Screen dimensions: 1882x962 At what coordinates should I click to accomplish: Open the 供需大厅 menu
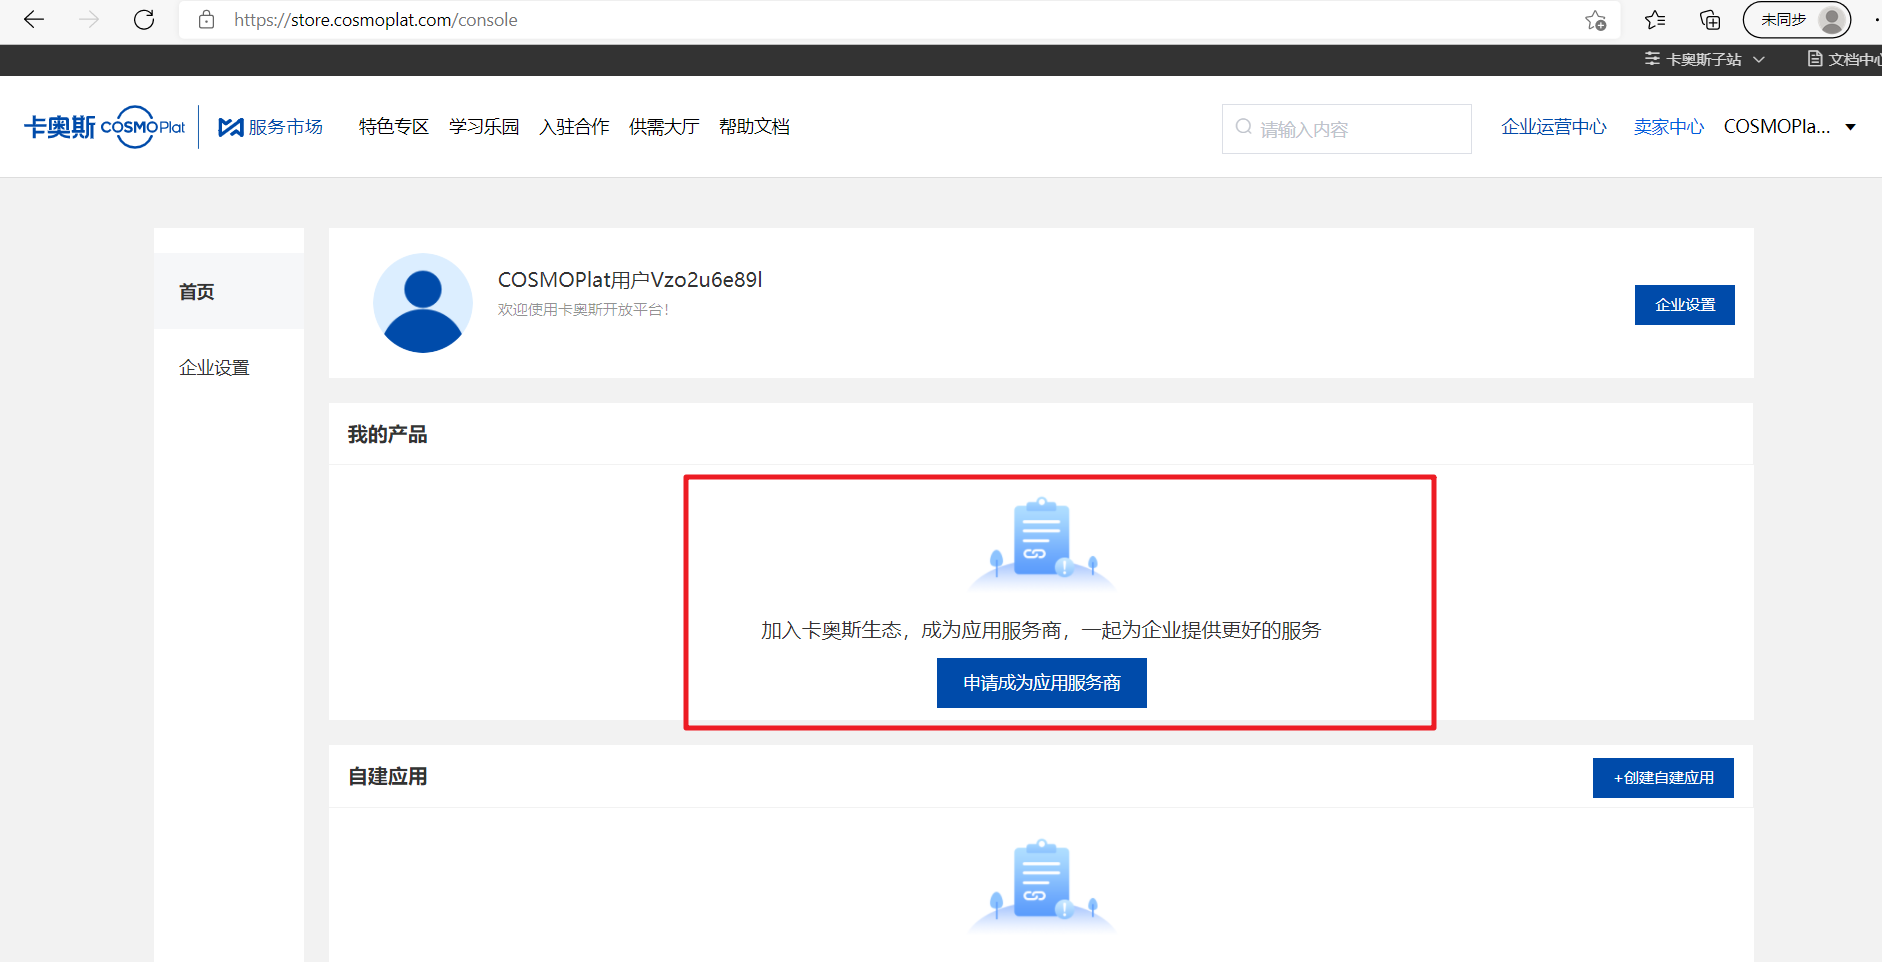(x=664, y=127)
